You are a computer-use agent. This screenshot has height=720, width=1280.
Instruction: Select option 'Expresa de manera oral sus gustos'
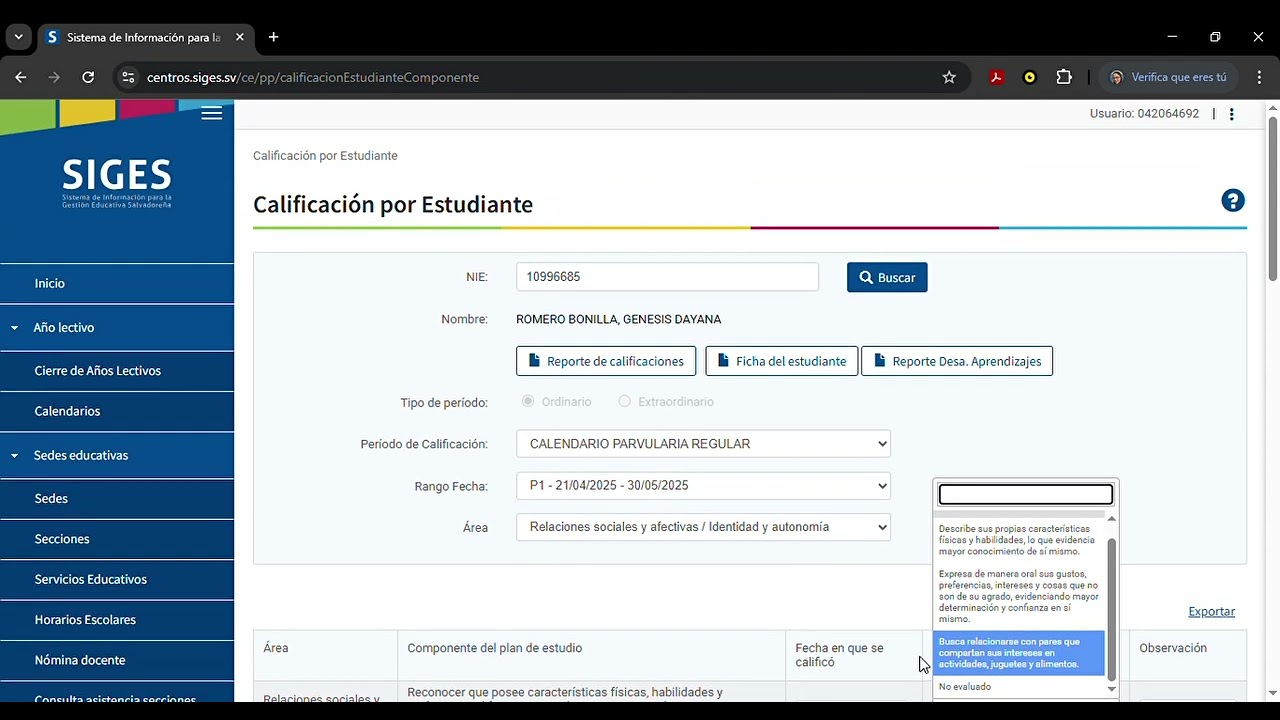(1018, 597)
